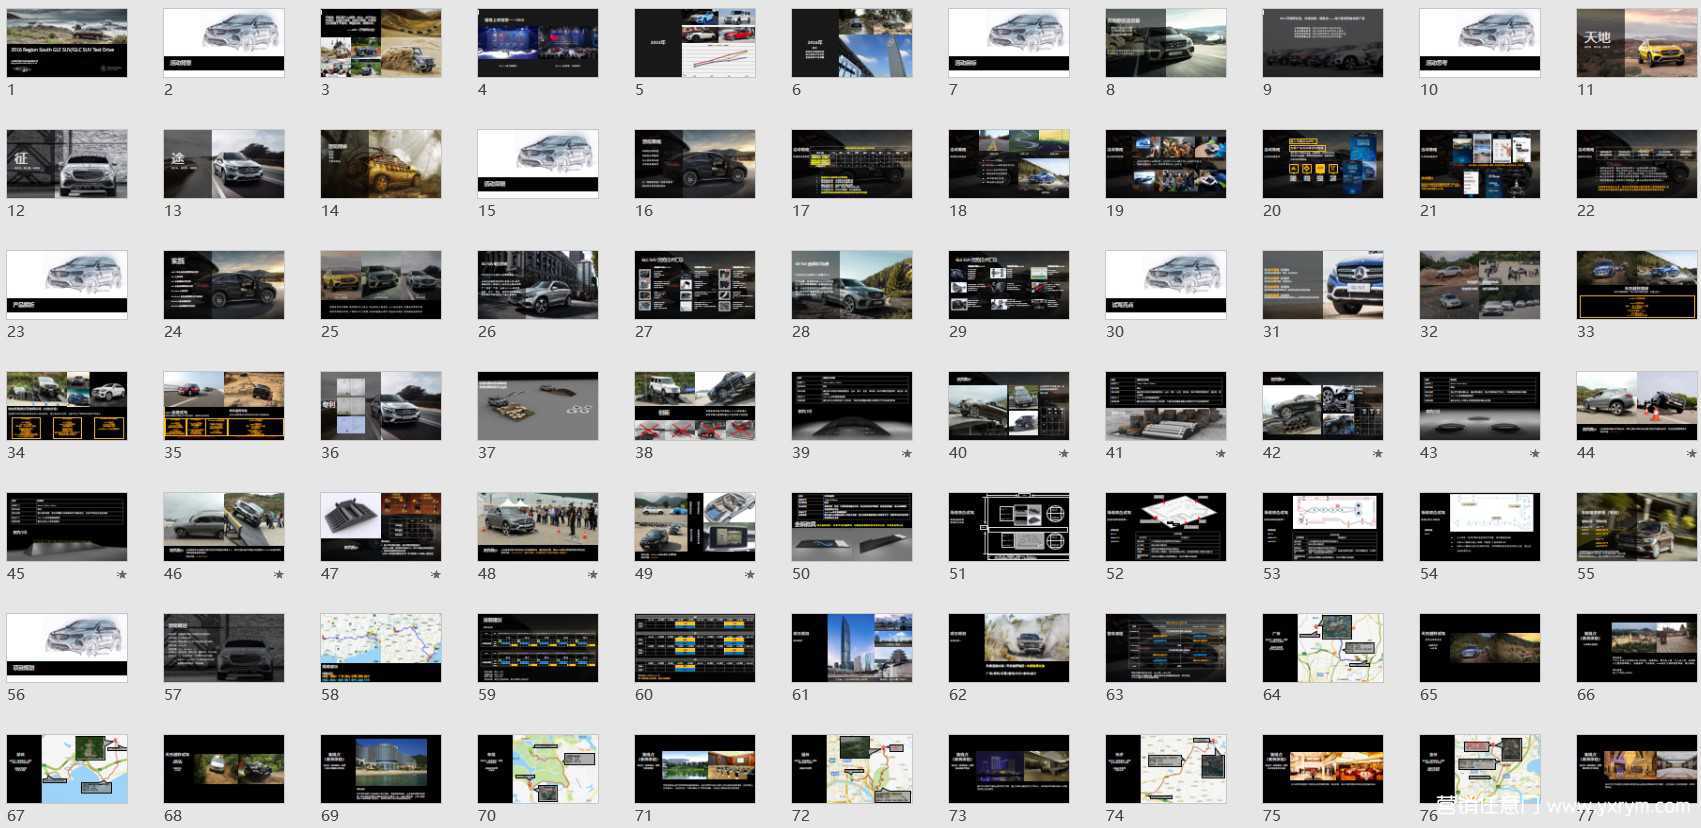Select slide 69 hotel building thumbnail

(x=381, y=769)
